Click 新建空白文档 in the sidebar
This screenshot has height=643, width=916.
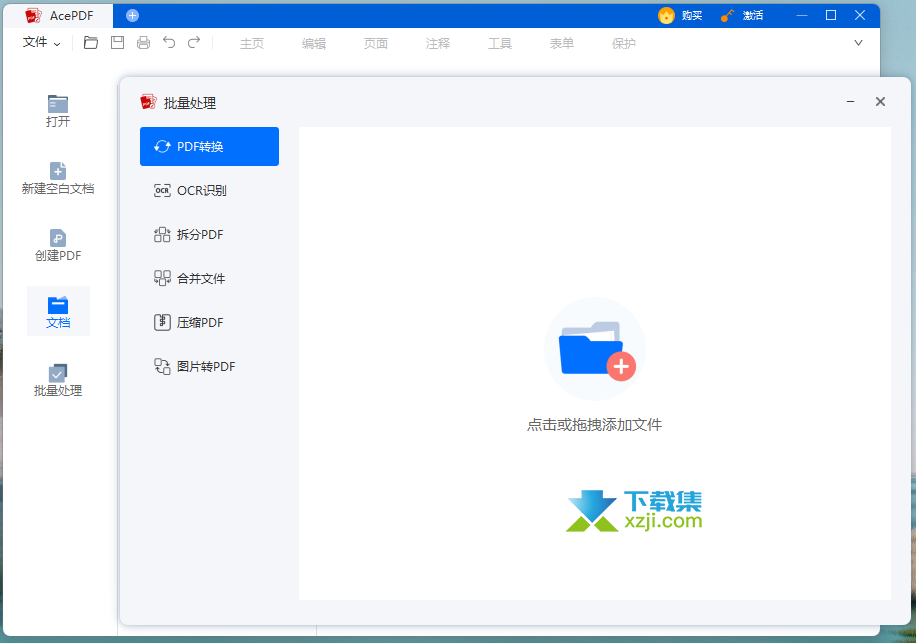58,179
